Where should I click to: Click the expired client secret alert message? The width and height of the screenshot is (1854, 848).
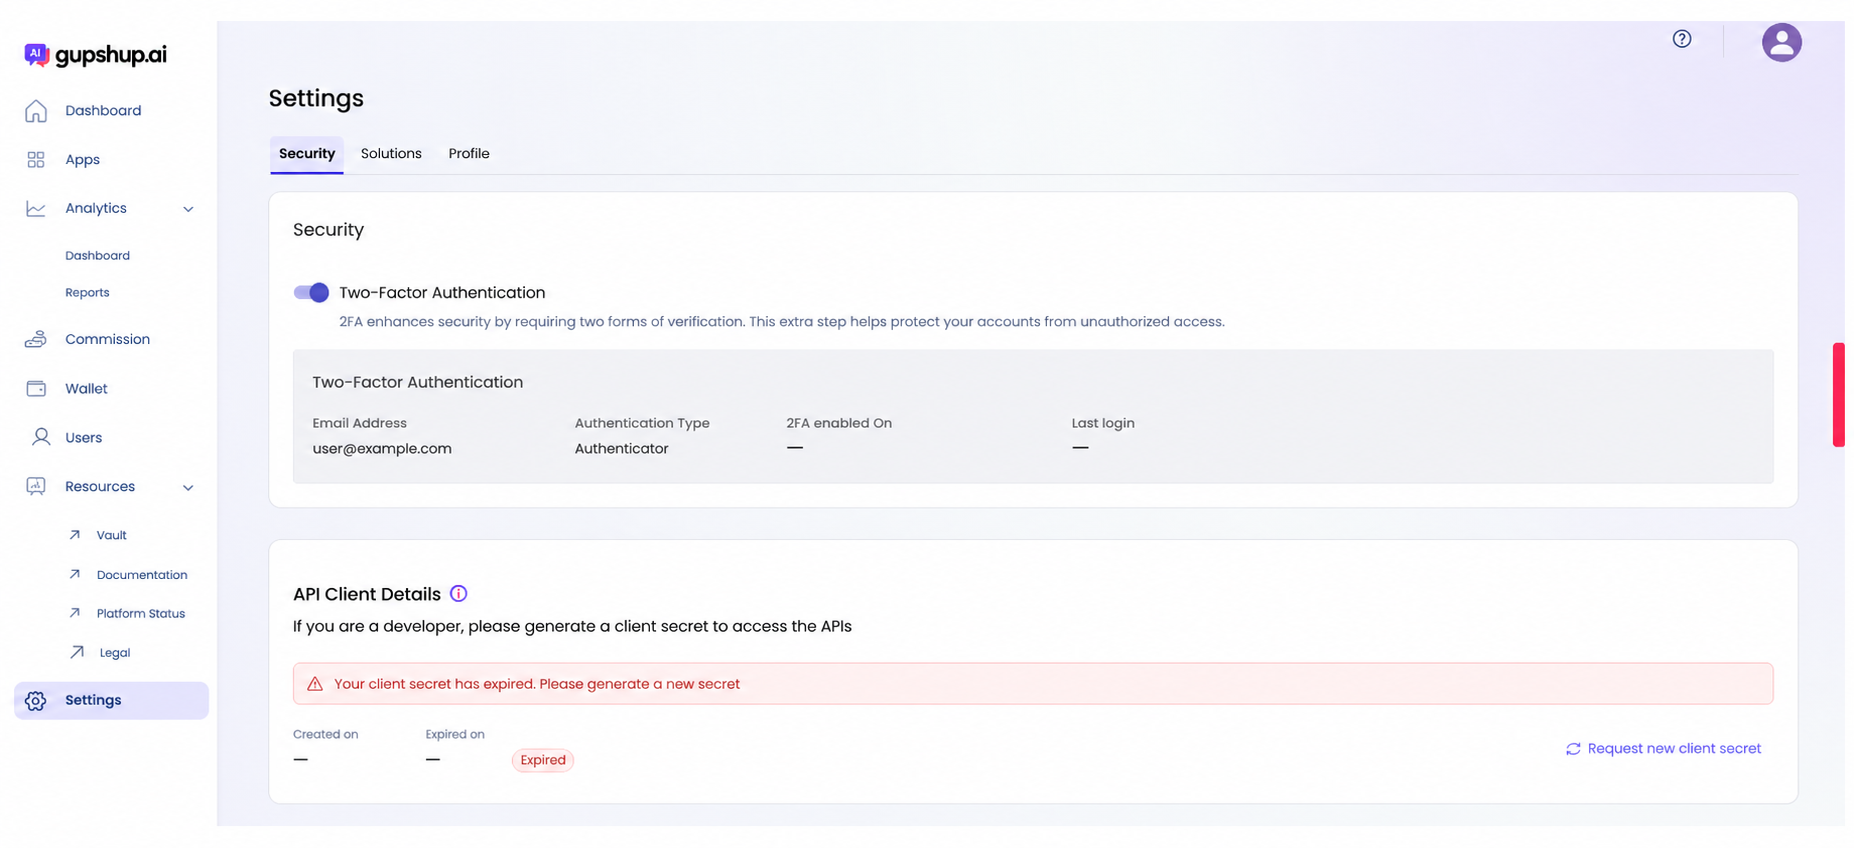tap(1033, 684)
